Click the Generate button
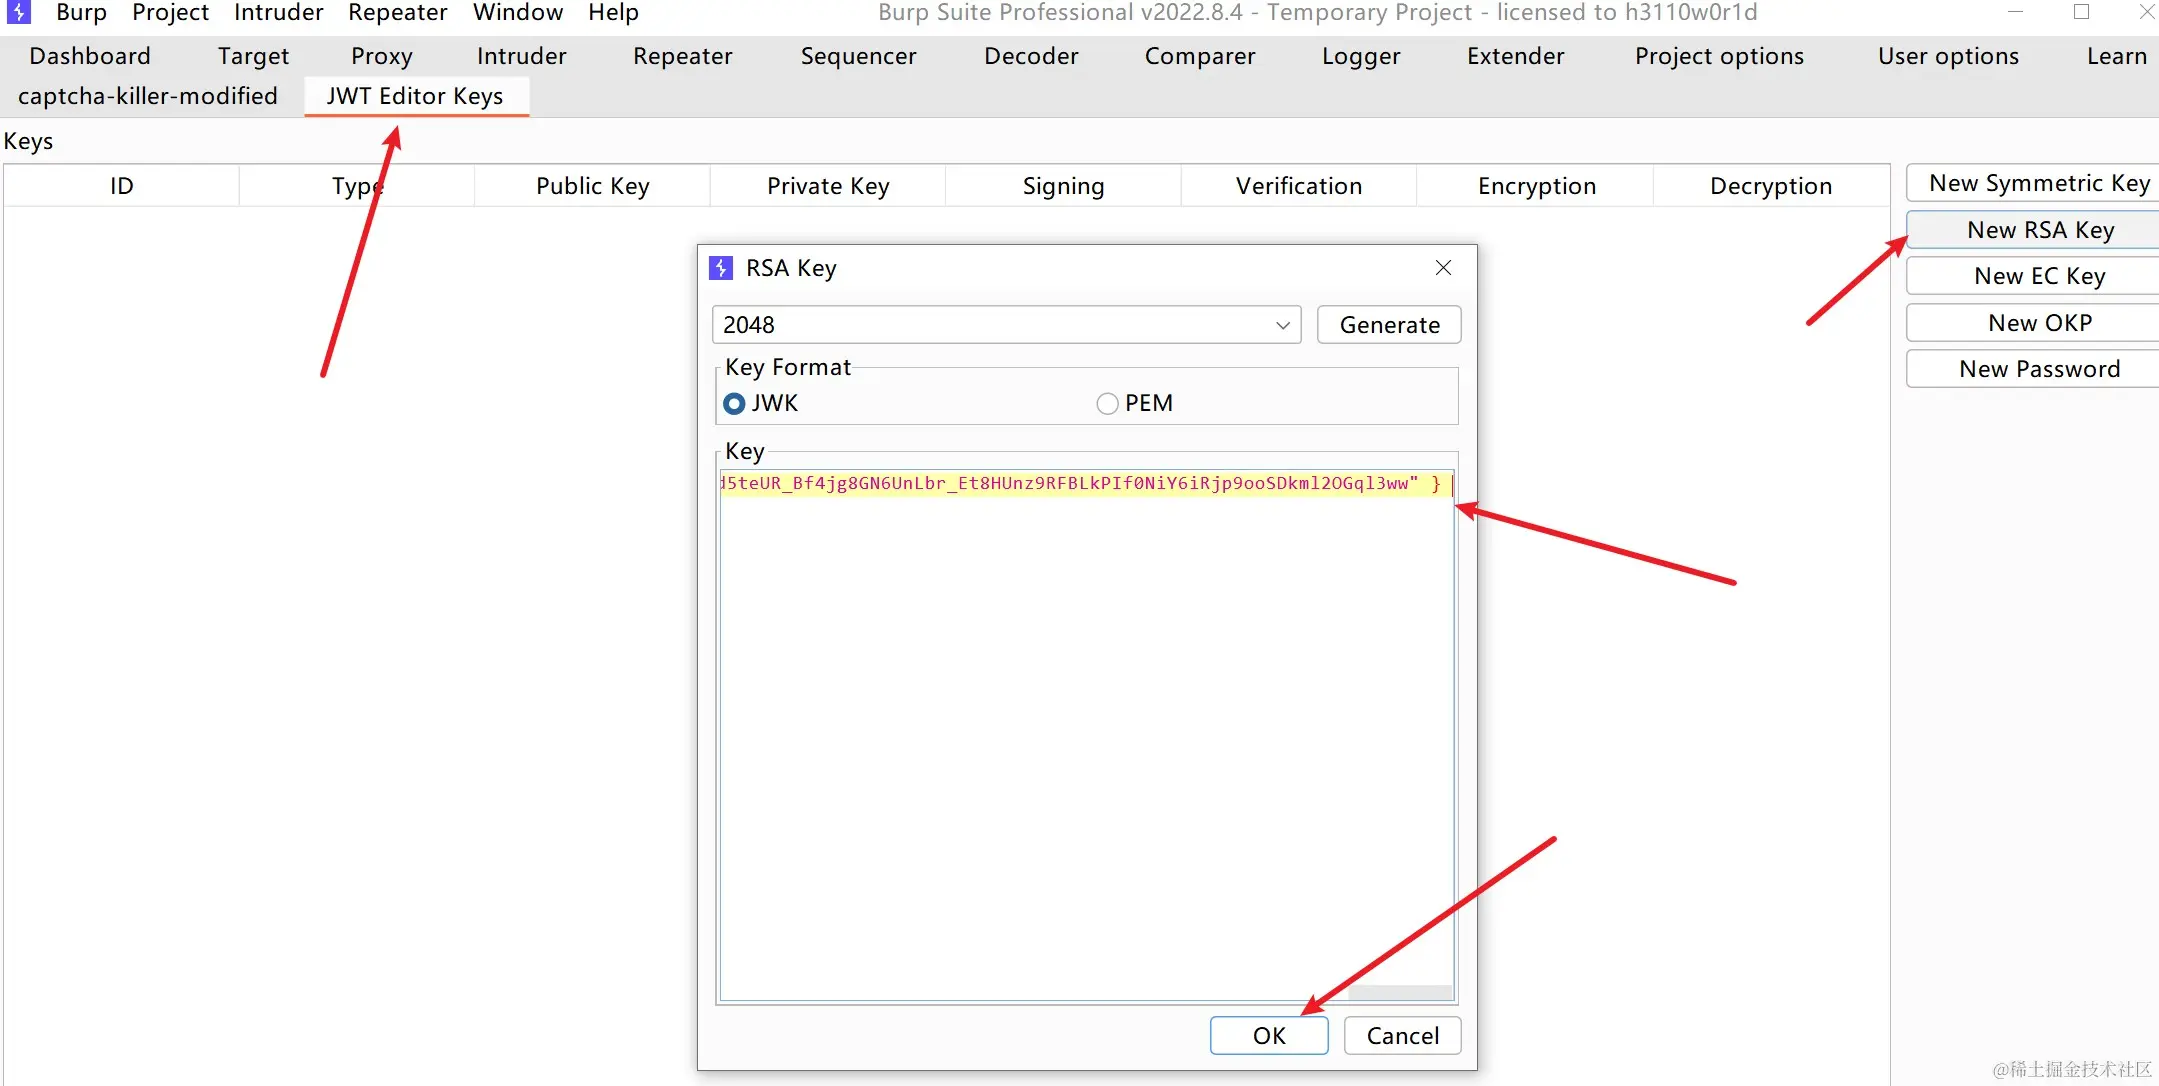This screenshot has height=1086, width=2159. coord(1389,325)
